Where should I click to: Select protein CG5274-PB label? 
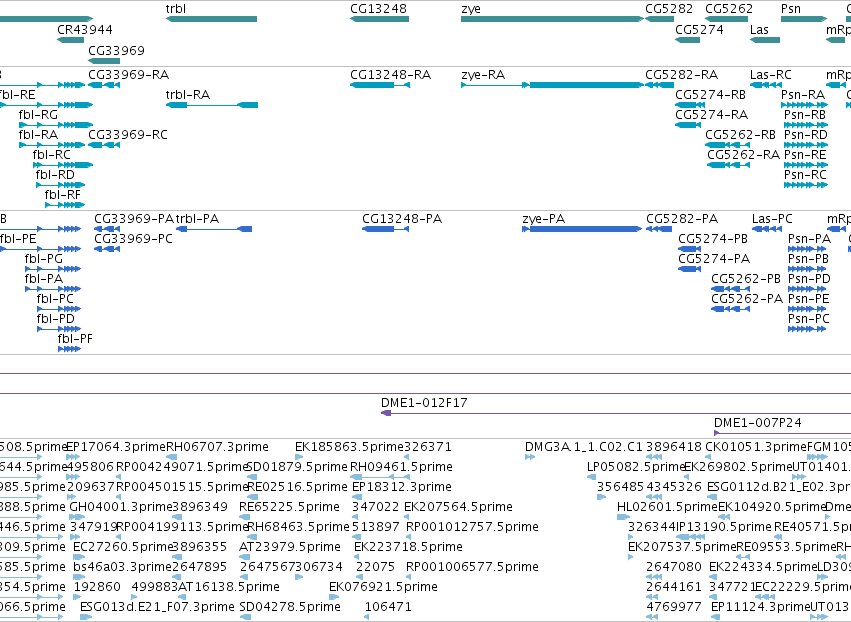click(x=713, y=239)
